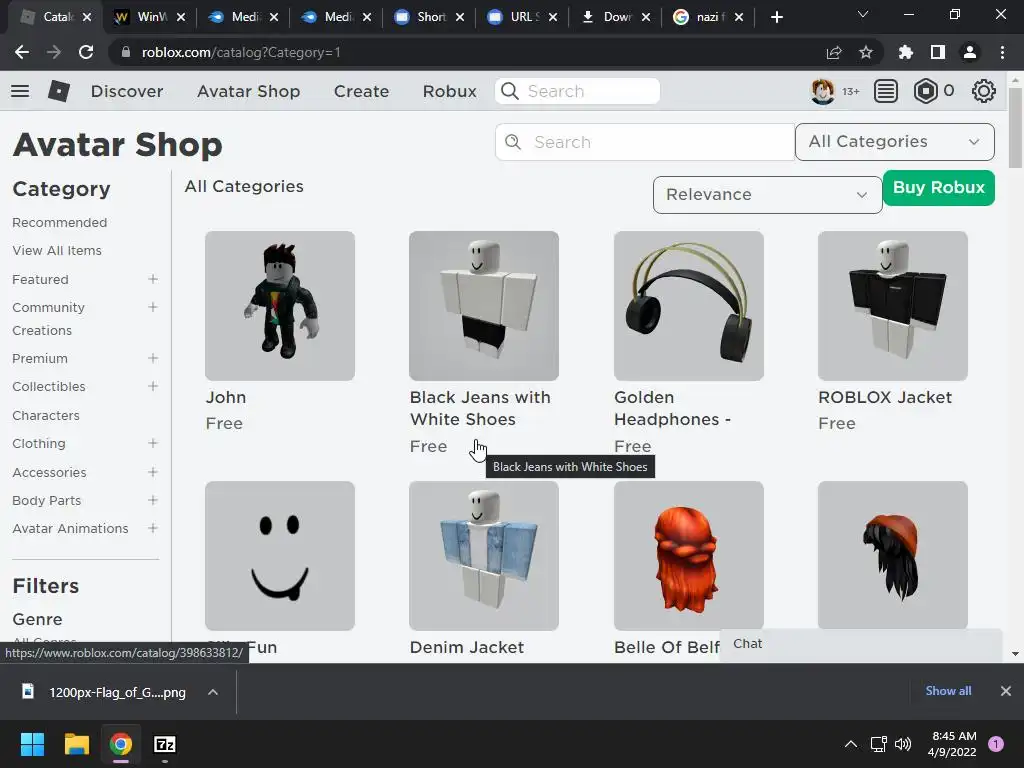The image size is (1024, 768).
Task: Show hidden tray icons chevron
Action: pyautogui.click(x=851, y=744)
